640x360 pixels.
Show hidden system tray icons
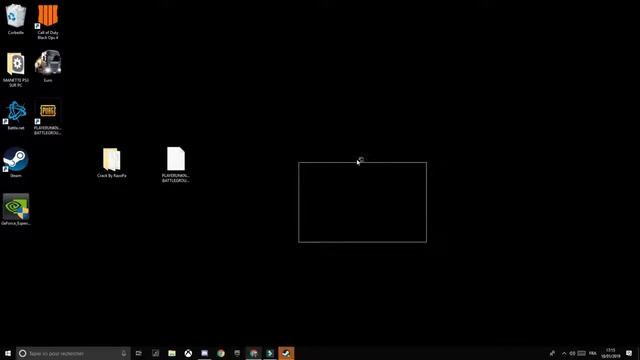(x=564, y=353)
